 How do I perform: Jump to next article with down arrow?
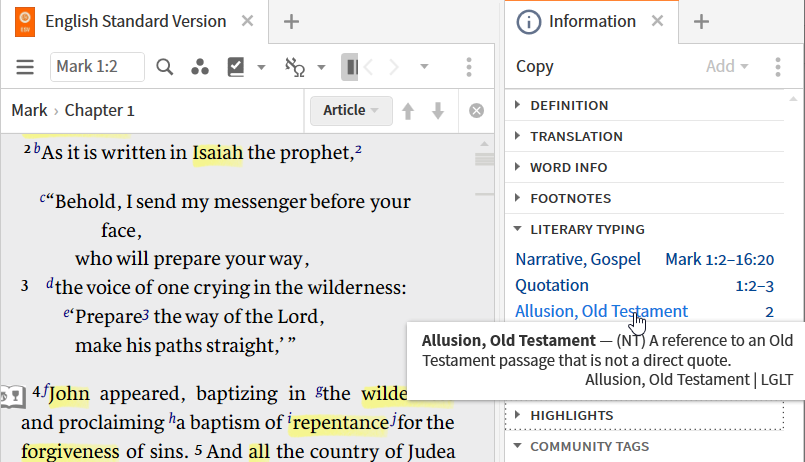(437, 111)
